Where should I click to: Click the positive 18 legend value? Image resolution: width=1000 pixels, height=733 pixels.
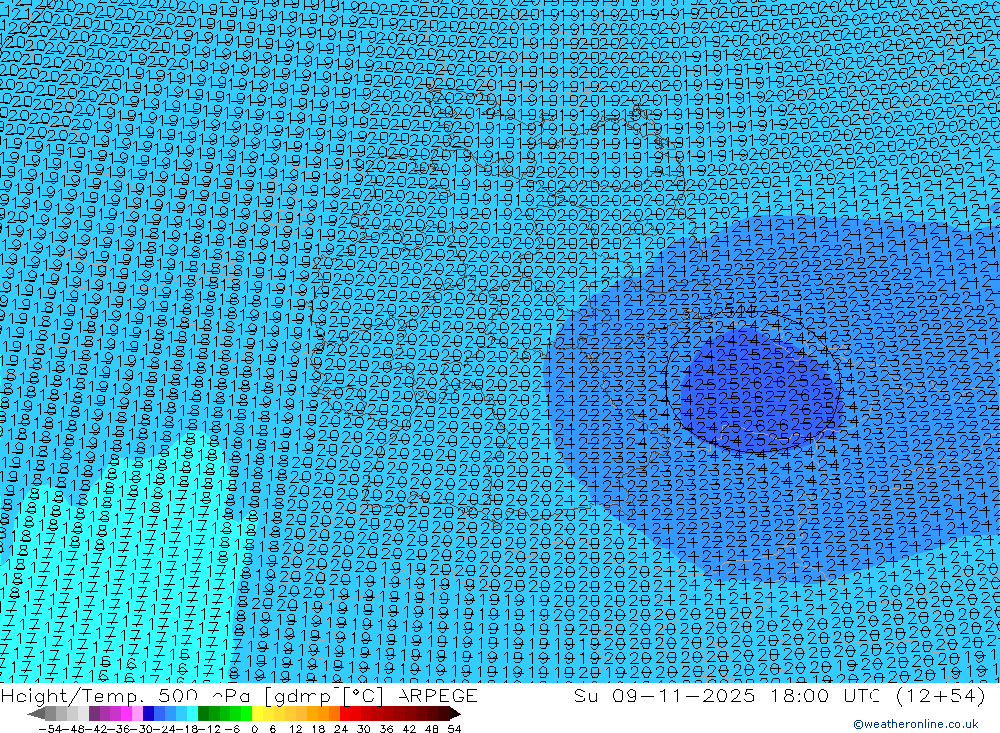(318, 729)
